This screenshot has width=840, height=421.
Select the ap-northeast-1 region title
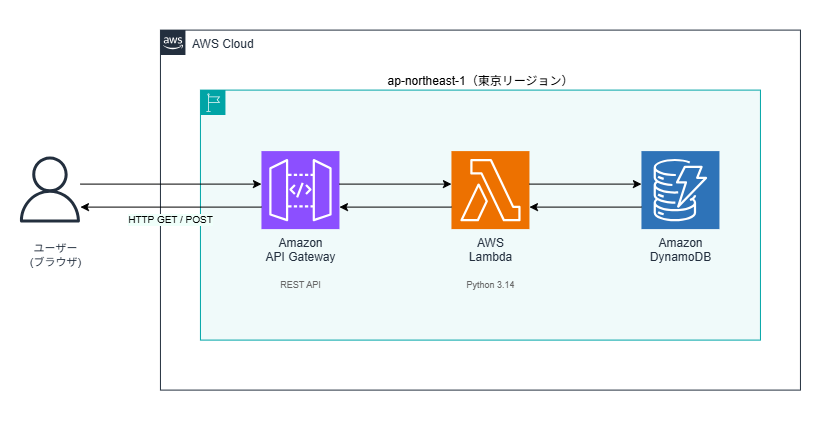point(477,81)
